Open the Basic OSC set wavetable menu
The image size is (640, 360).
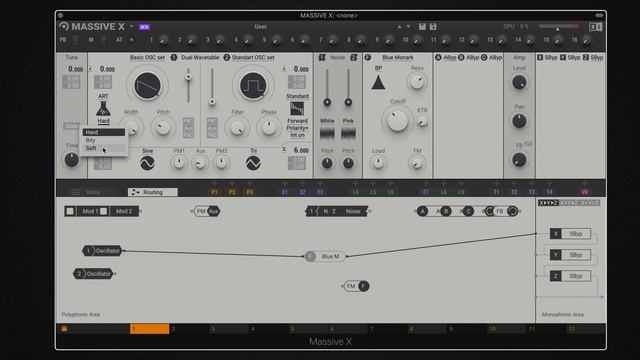coord(147,58)
